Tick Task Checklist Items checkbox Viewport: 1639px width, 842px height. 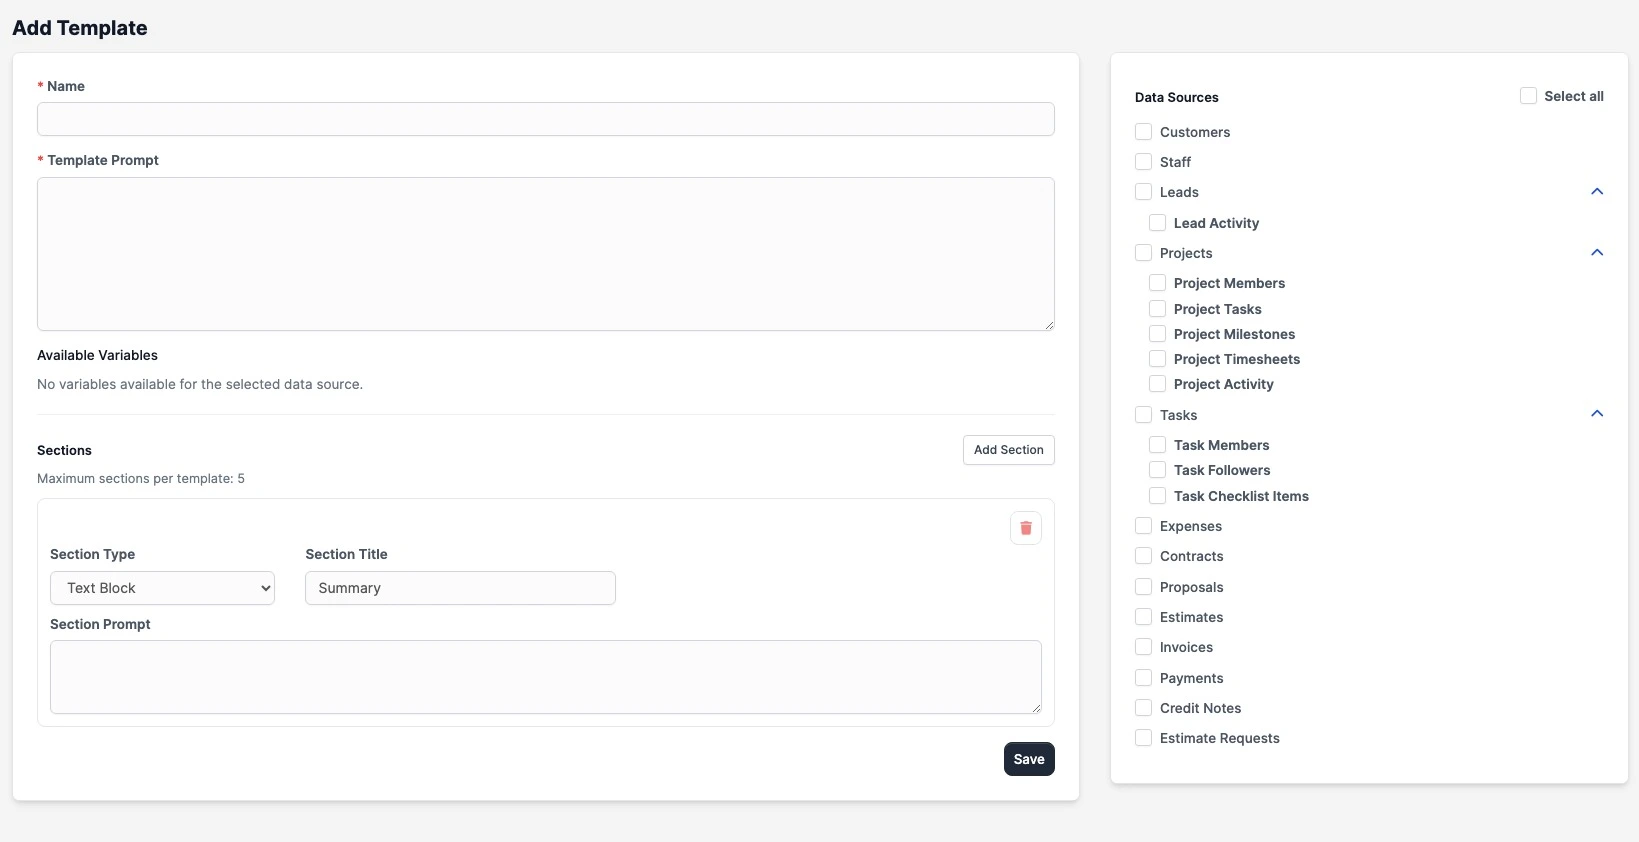1158,496
